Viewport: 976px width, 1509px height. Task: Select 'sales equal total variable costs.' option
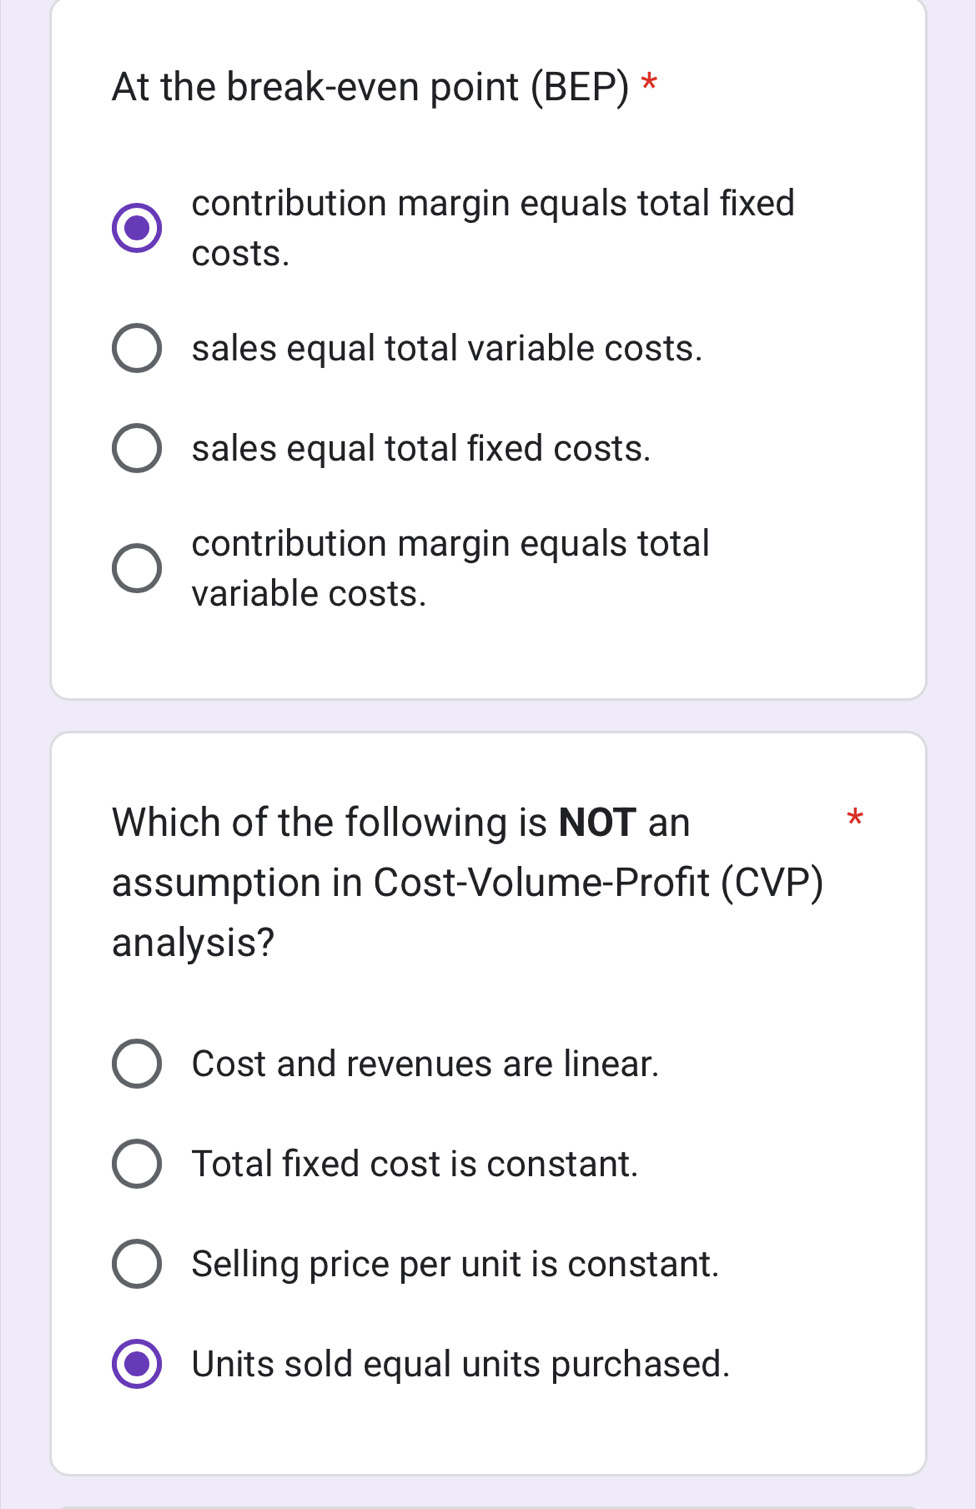(x=138, y=347)
